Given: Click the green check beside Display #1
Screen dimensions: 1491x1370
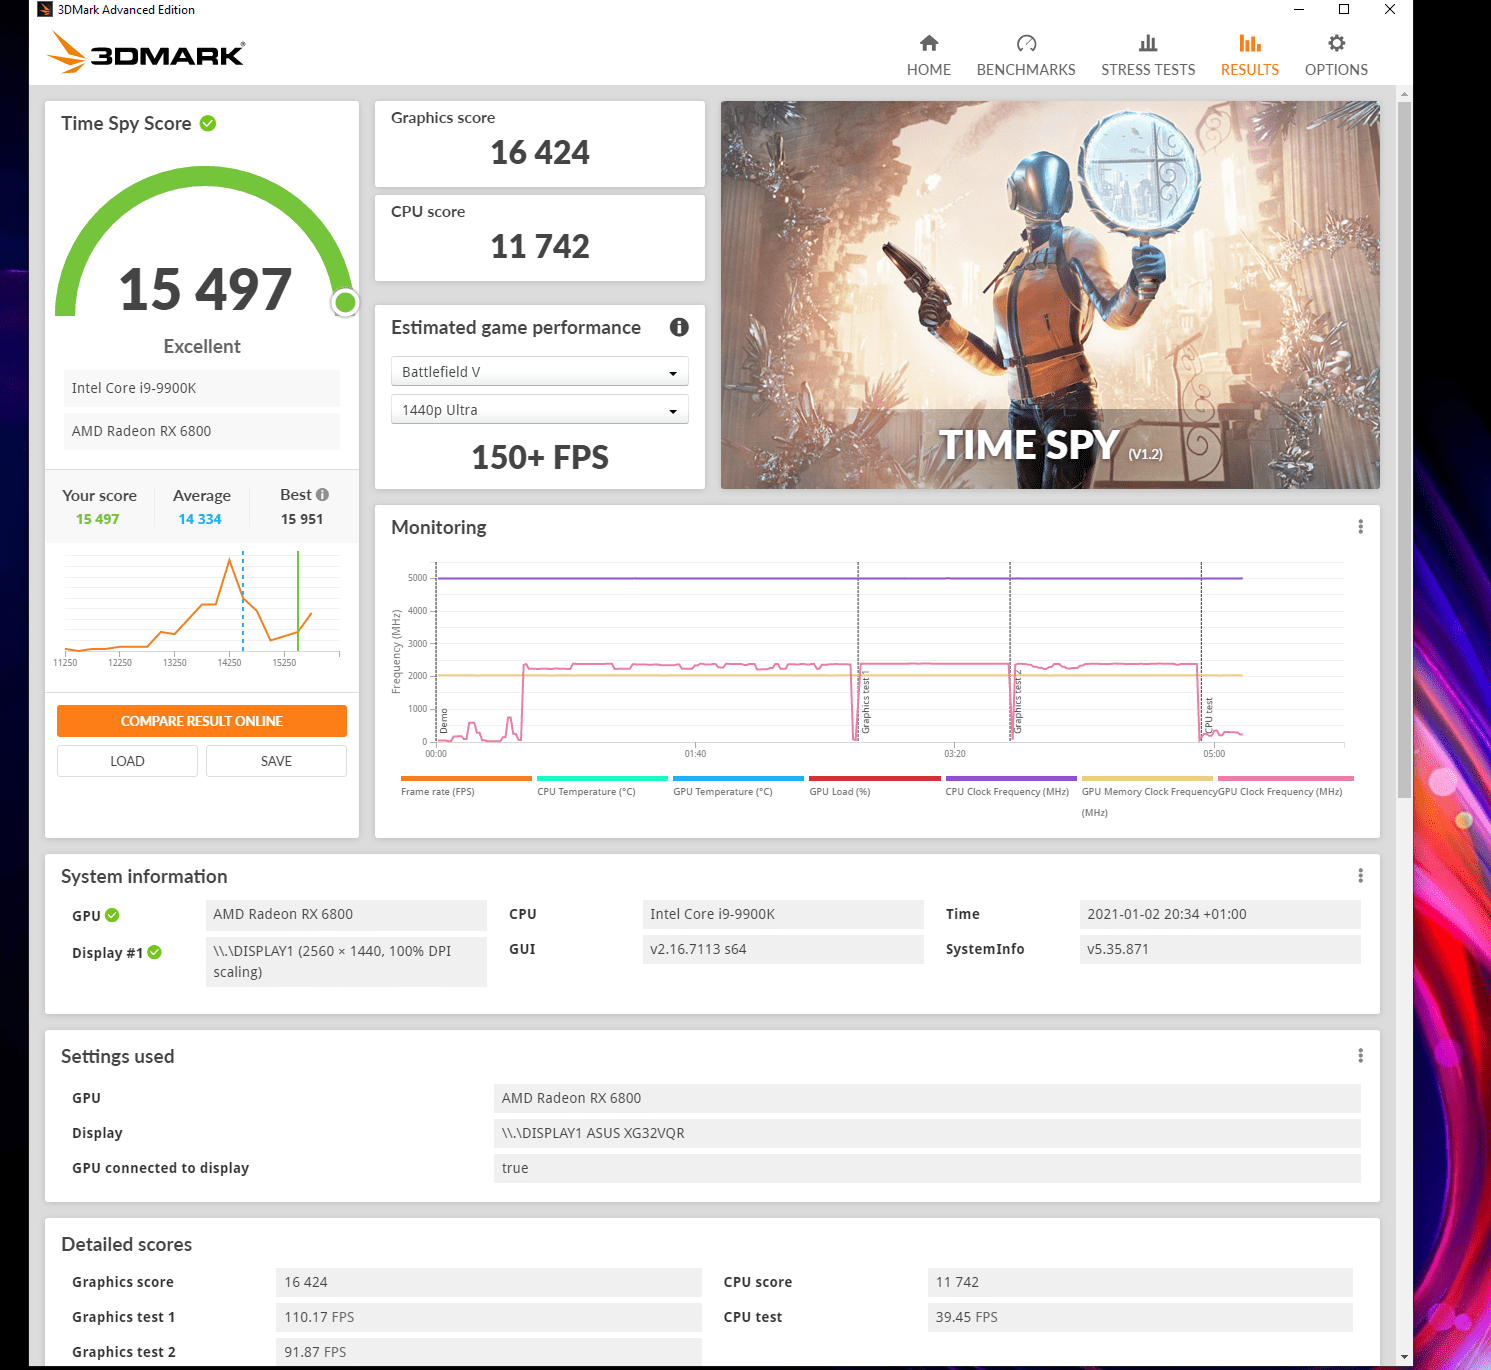Looking at the screenshot, I should click(x=154, y=952).
